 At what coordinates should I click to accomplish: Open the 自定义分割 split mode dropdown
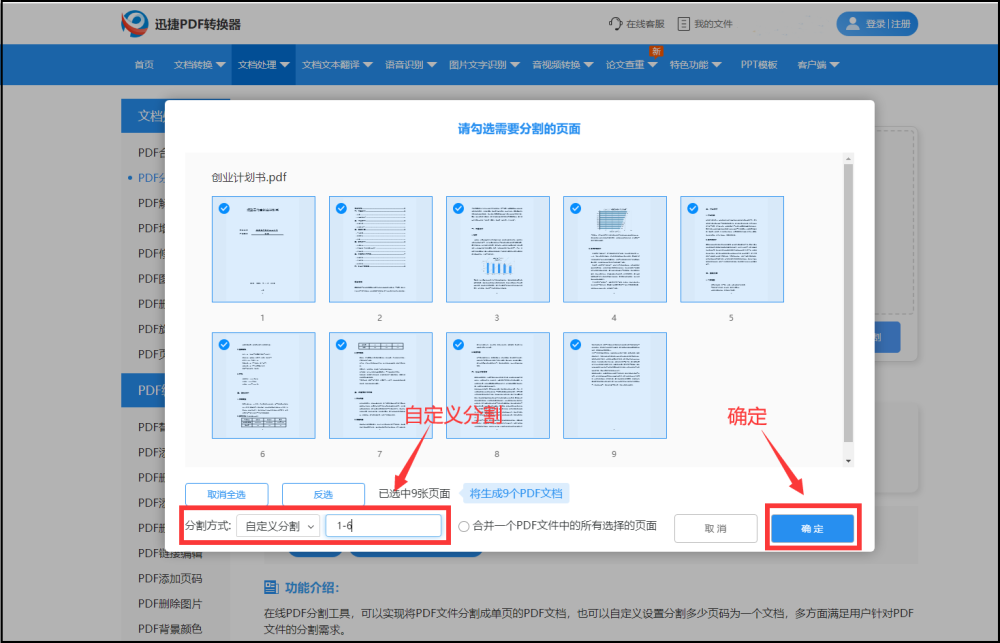click(277, 527)
